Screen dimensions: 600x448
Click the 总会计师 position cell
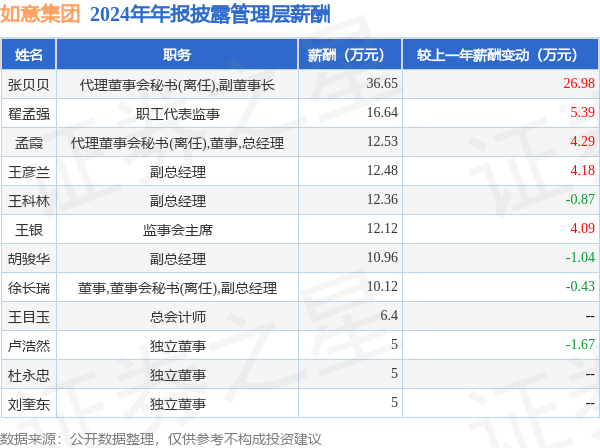(177, 317)
